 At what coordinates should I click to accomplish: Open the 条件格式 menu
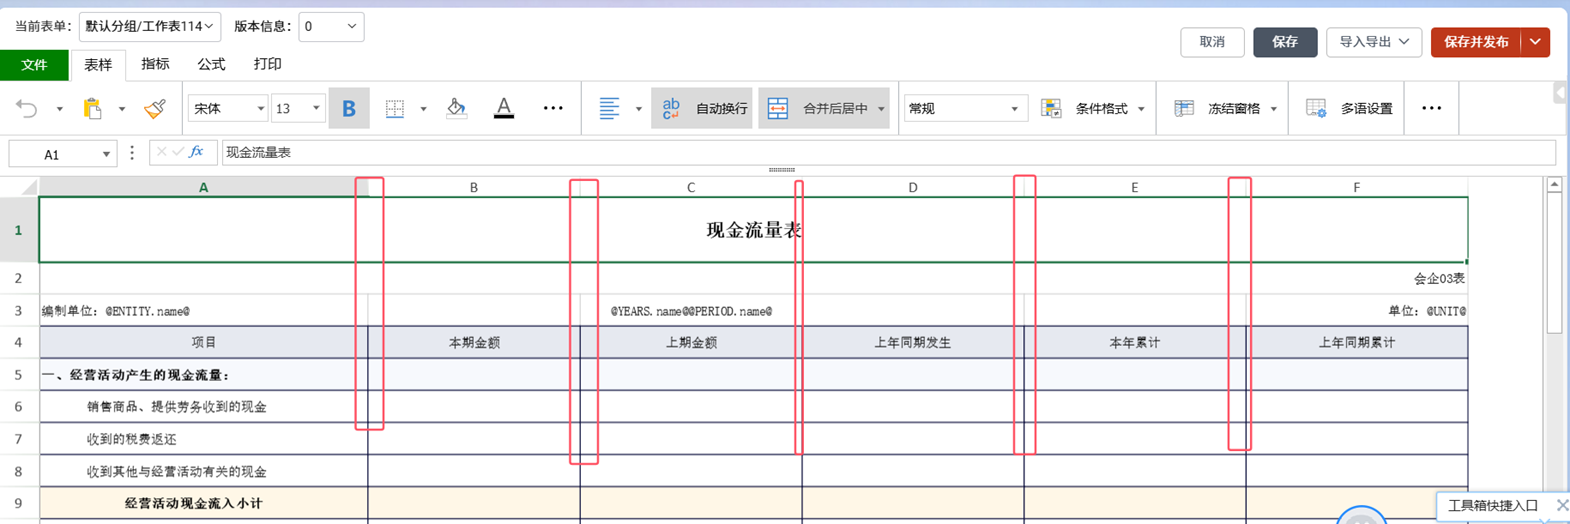pos(1093,108)
